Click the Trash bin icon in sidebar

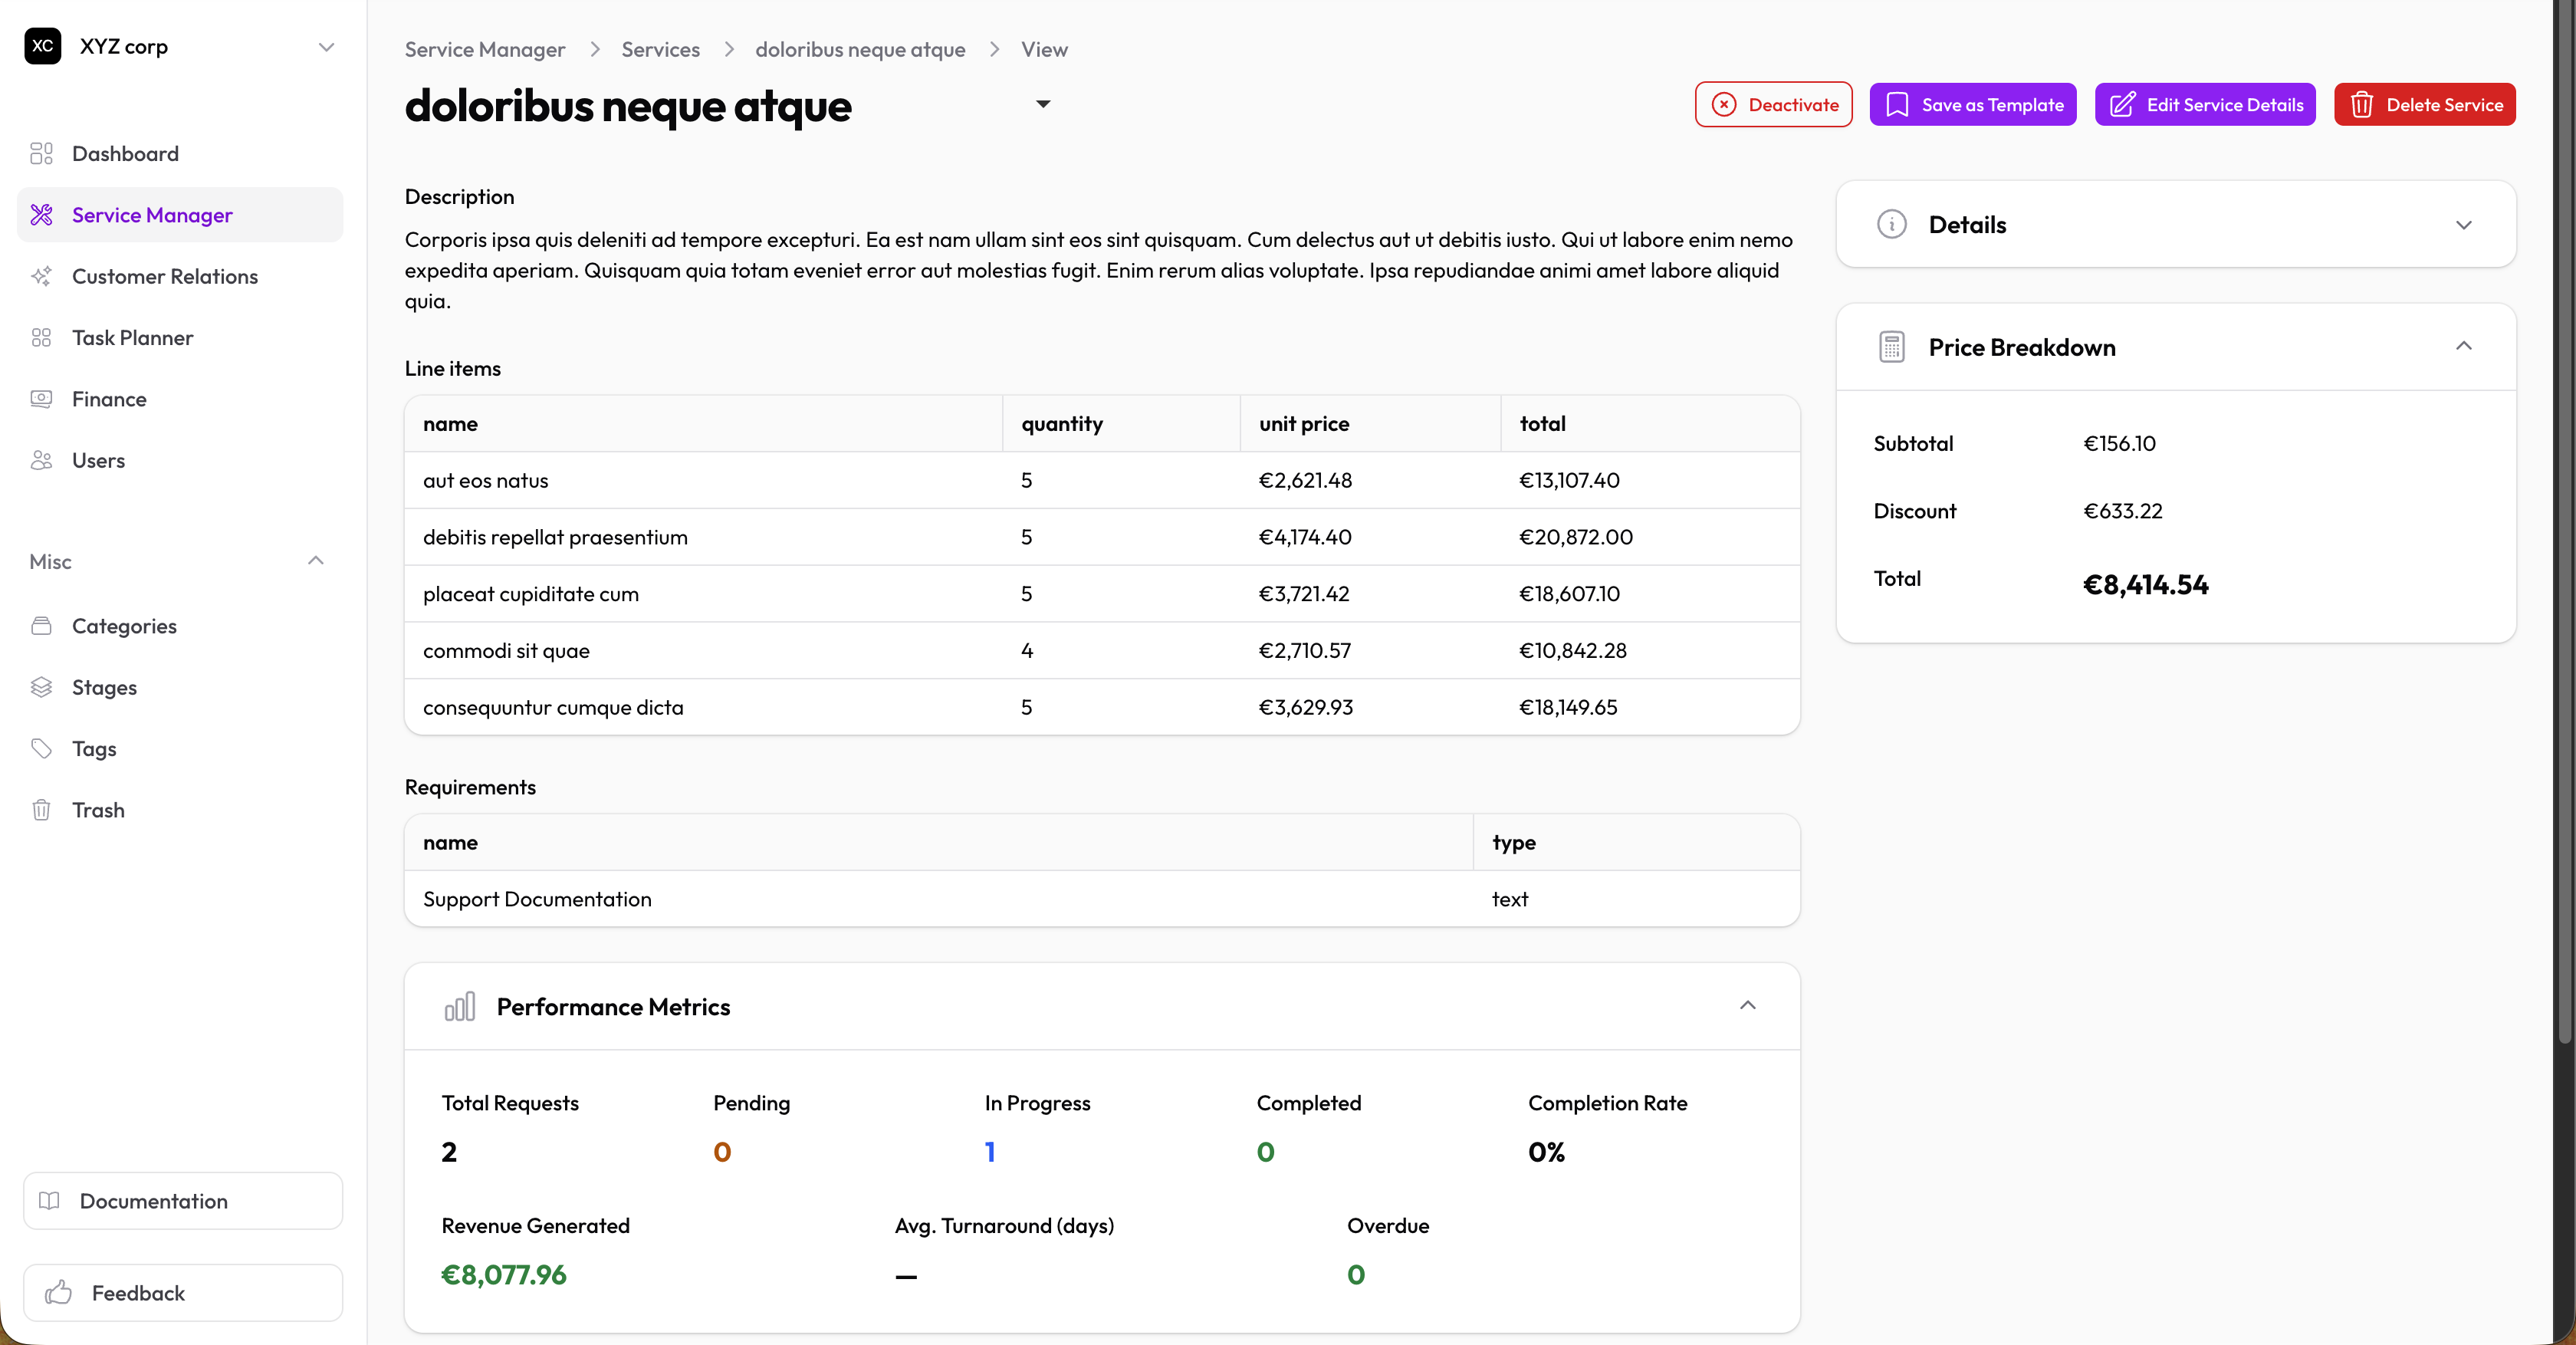tap(41, 810)
